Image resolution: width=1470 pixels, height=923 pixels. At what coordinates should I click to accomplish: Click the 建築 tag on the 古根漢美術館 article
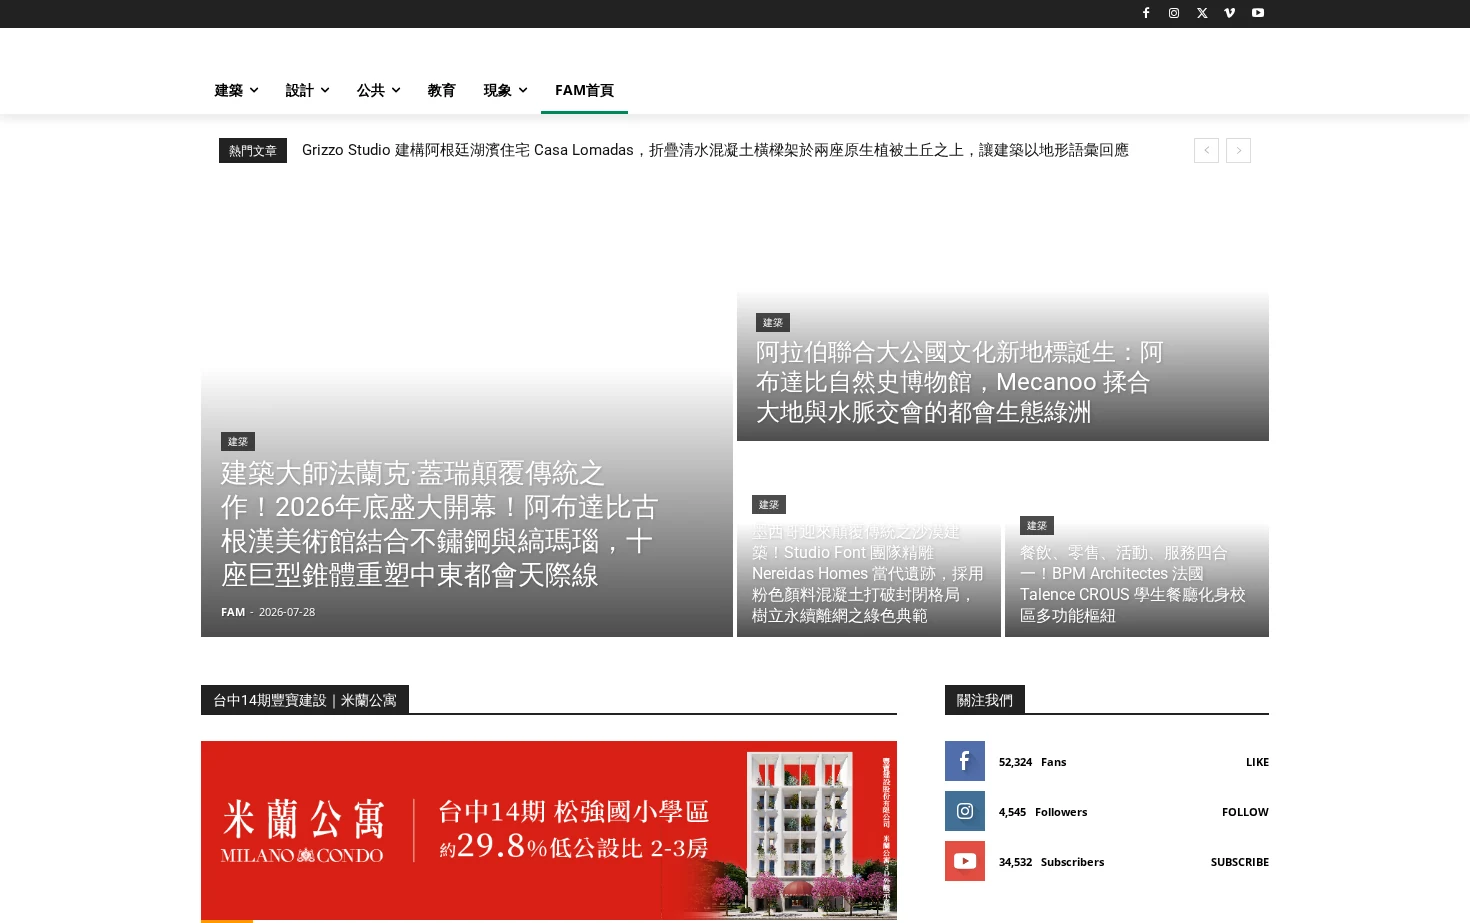click(238, 441)
